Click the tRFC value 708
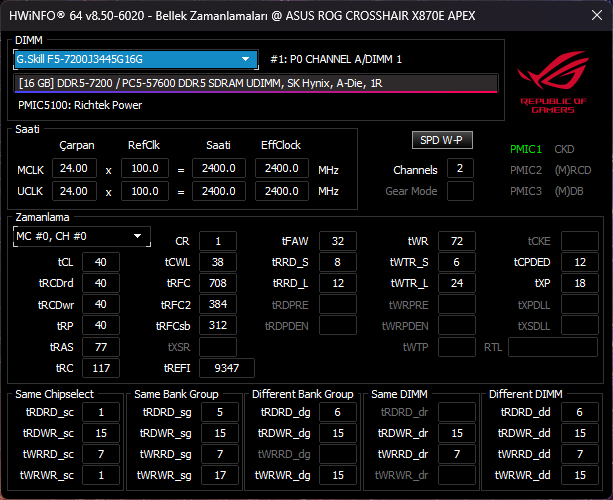Viewport: 613px width, 500px height. tap(218, 283)
